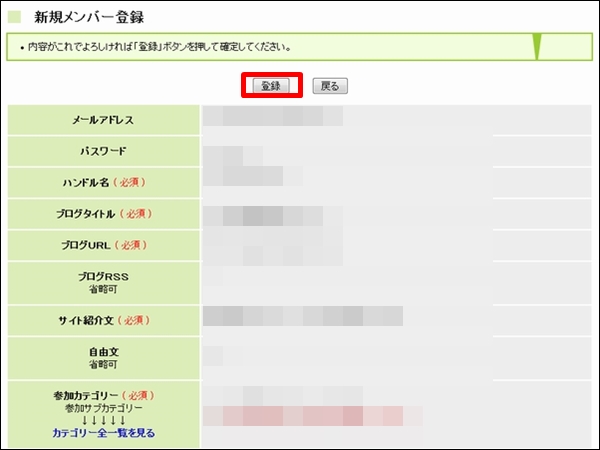This screenshot has height=450, width=600.
Task: Click the 参加サブカテゴリー text
Action: coord(104,408)
